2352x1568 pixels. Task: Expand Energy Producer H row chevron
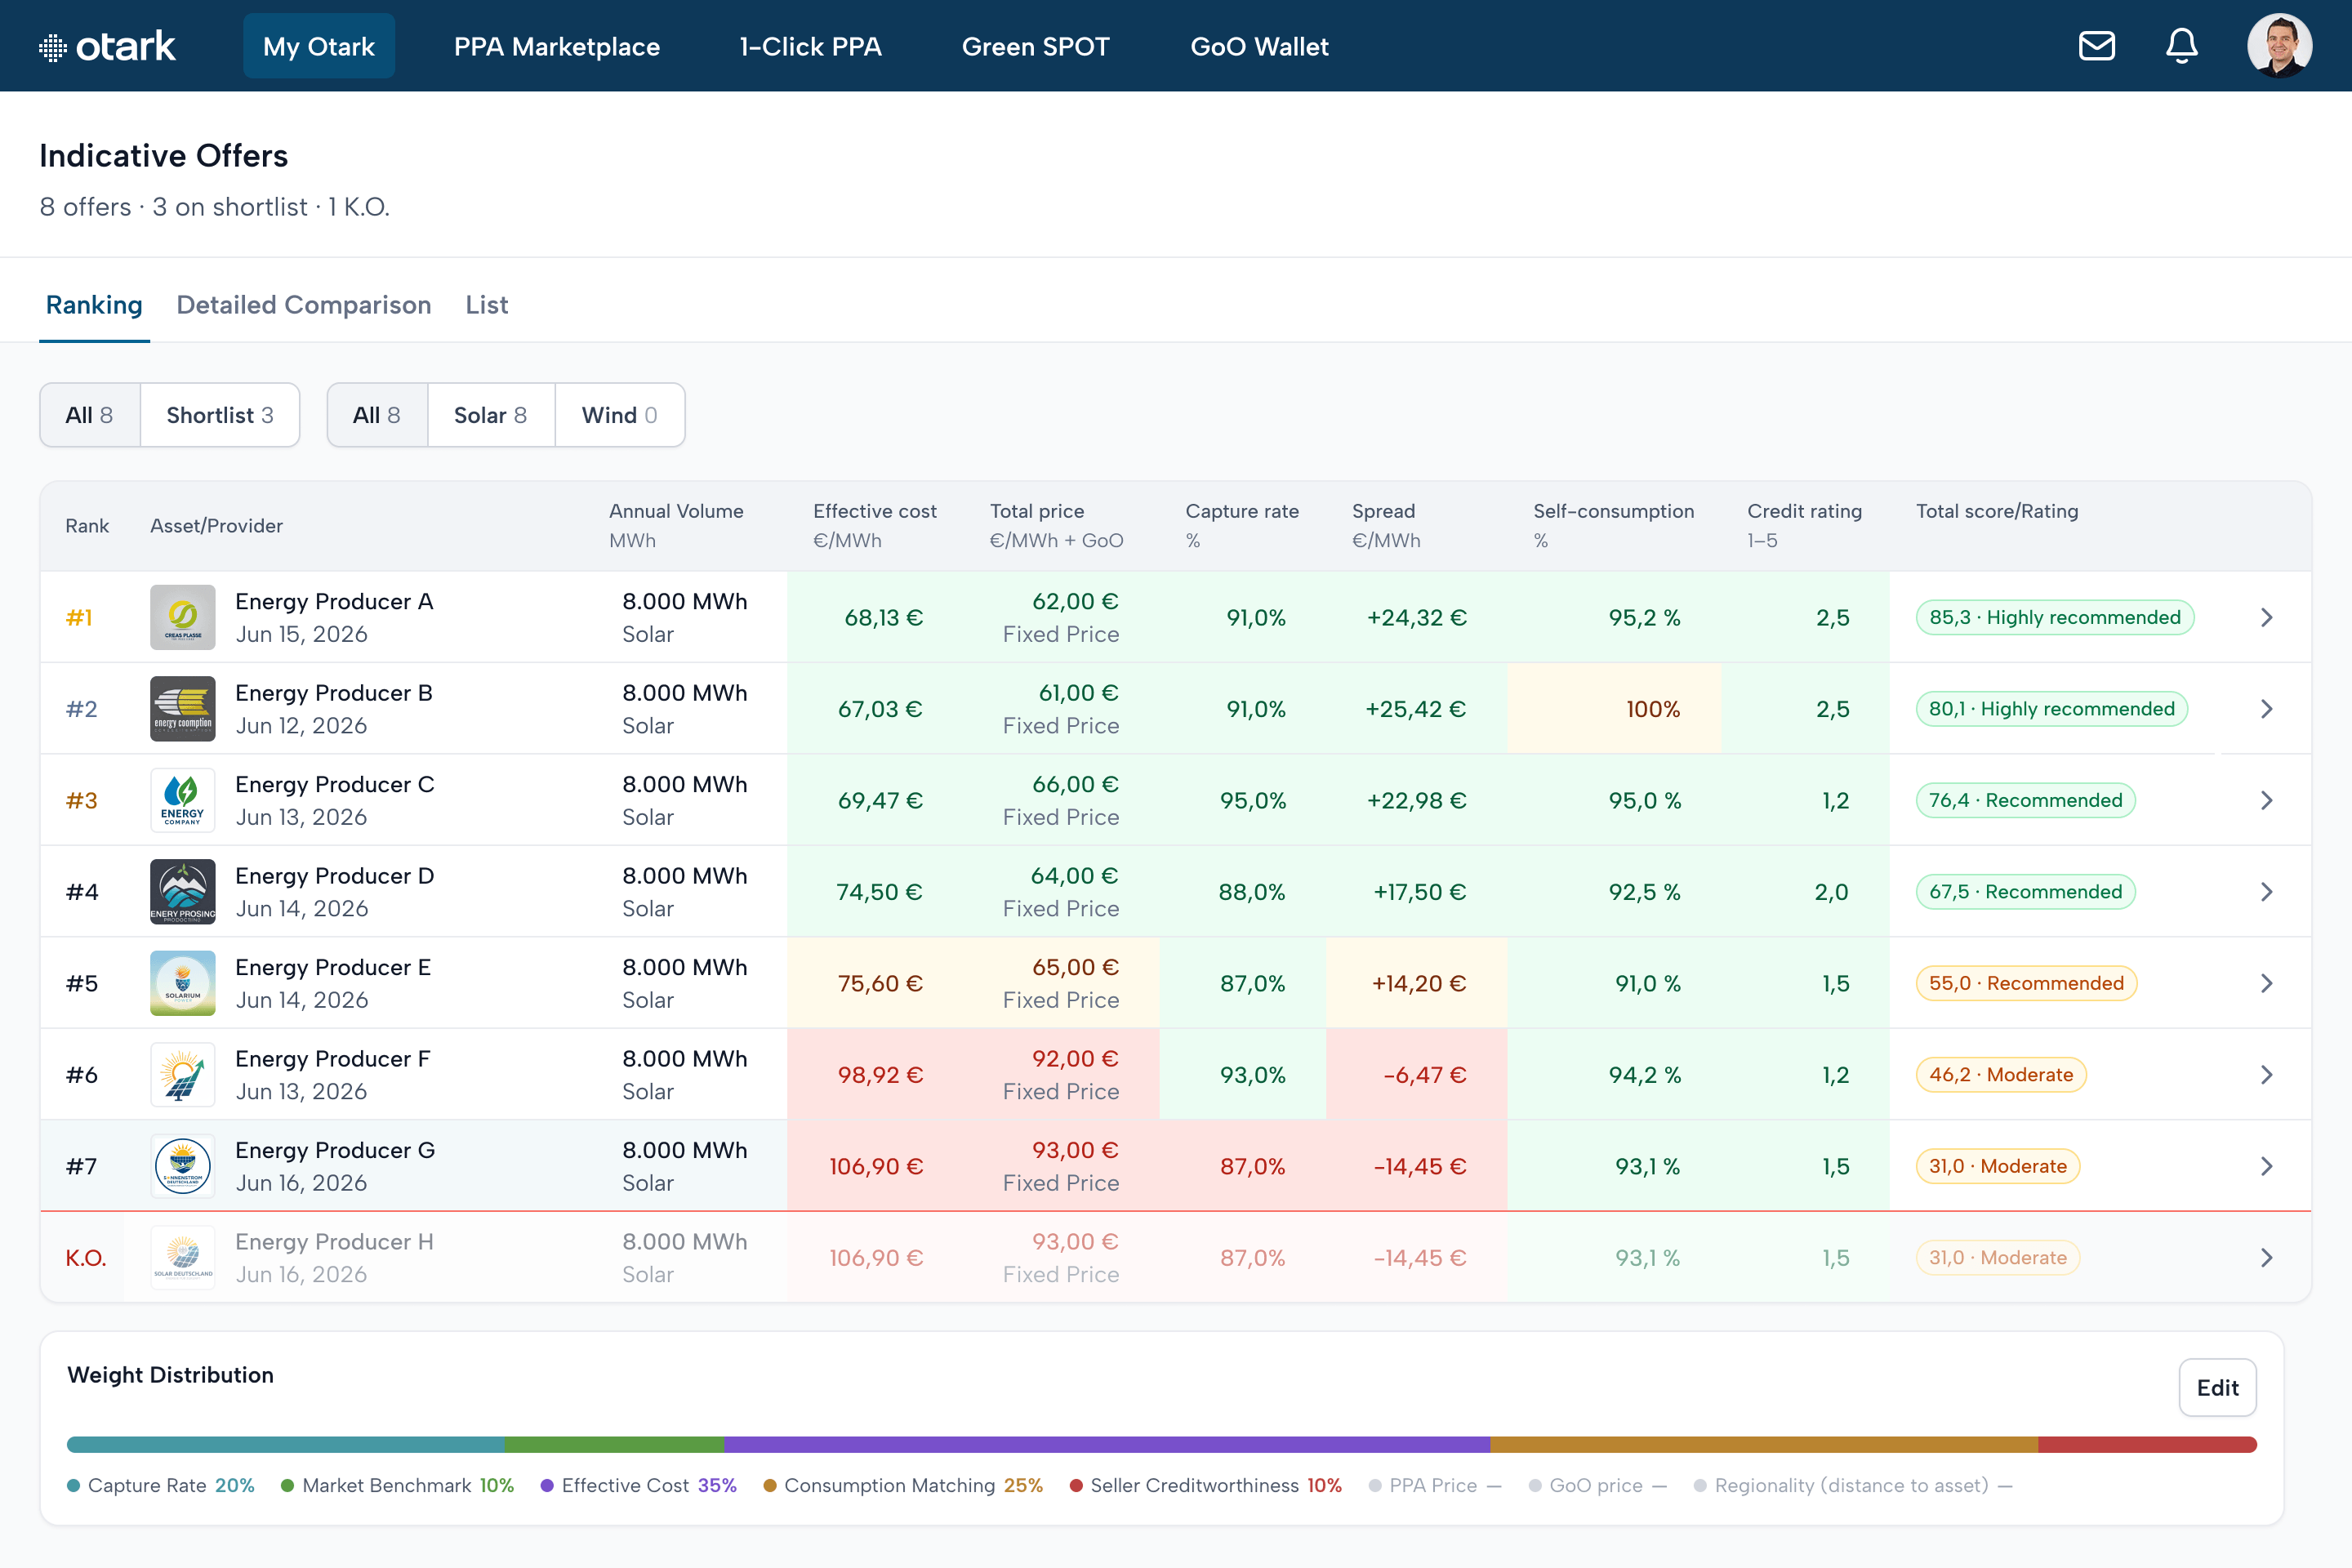pos(2266,1258)
